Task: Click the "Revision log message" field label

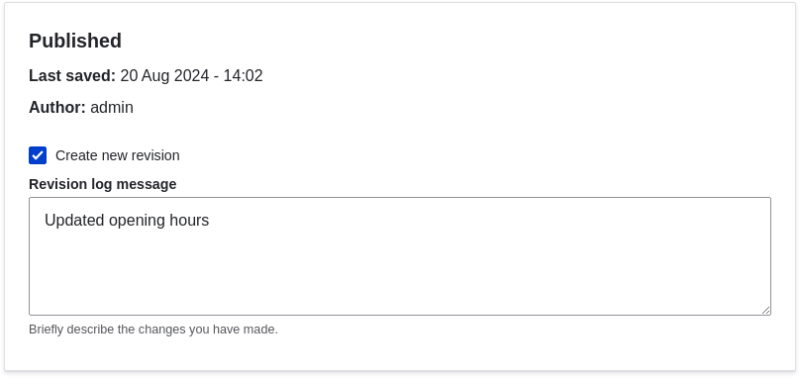Action: pyautogui.click(x=103, y=184)
